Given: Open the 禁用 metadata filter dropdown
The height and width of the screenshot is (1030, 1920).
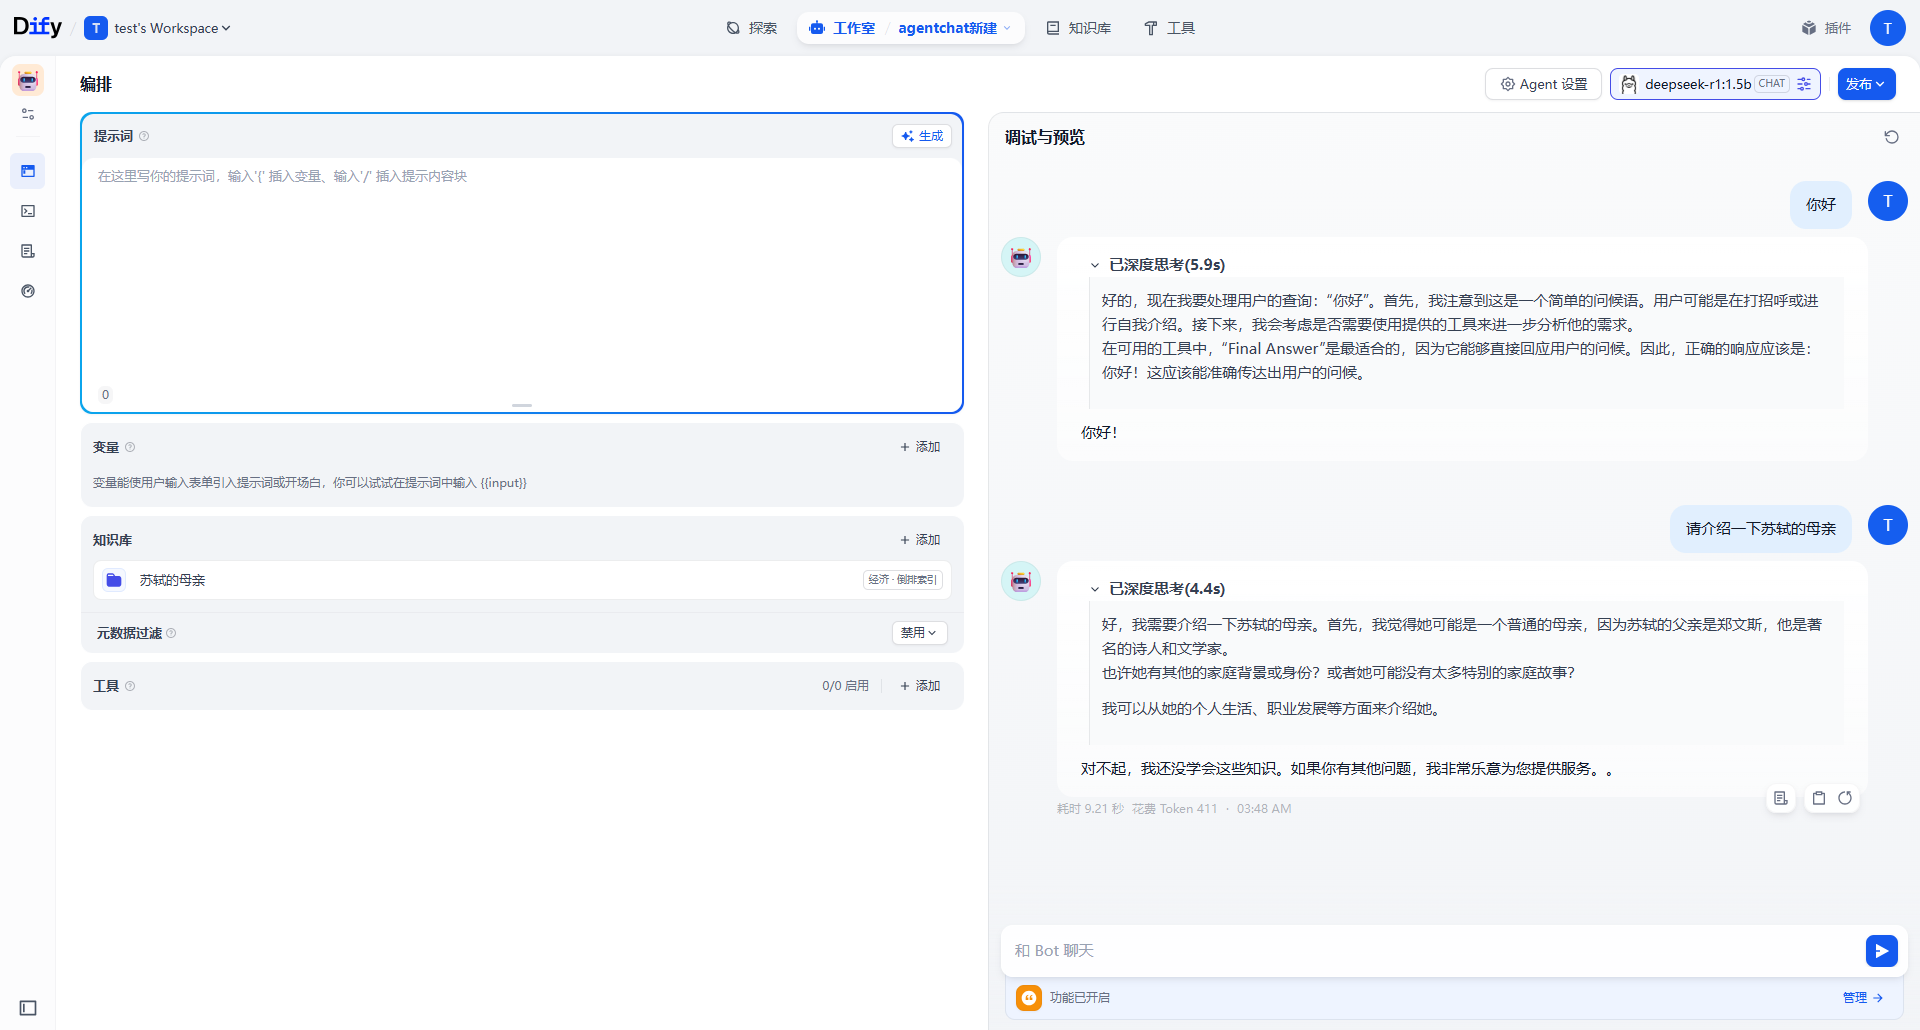Looking at the screenshot, I should point(918,632).
